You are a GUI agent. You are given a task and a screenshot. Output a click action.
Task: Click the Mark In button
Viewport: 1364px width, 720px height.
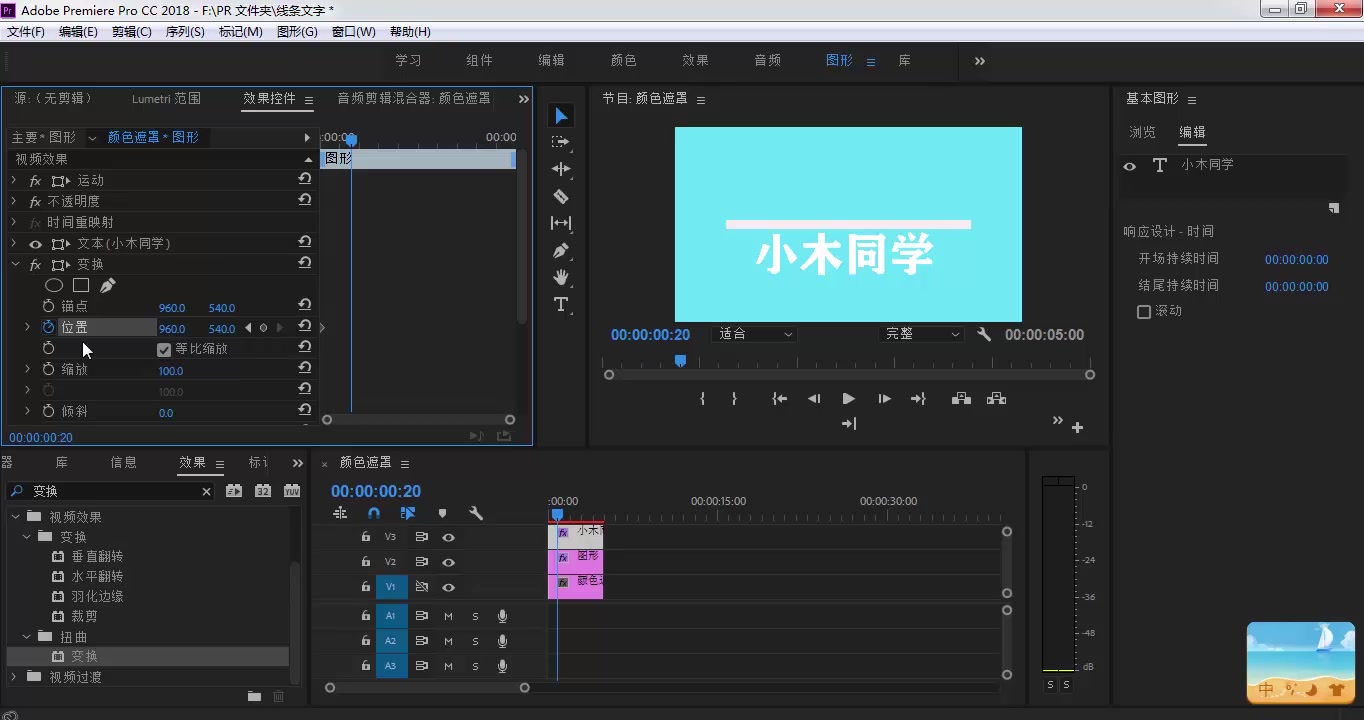[702, 398]
